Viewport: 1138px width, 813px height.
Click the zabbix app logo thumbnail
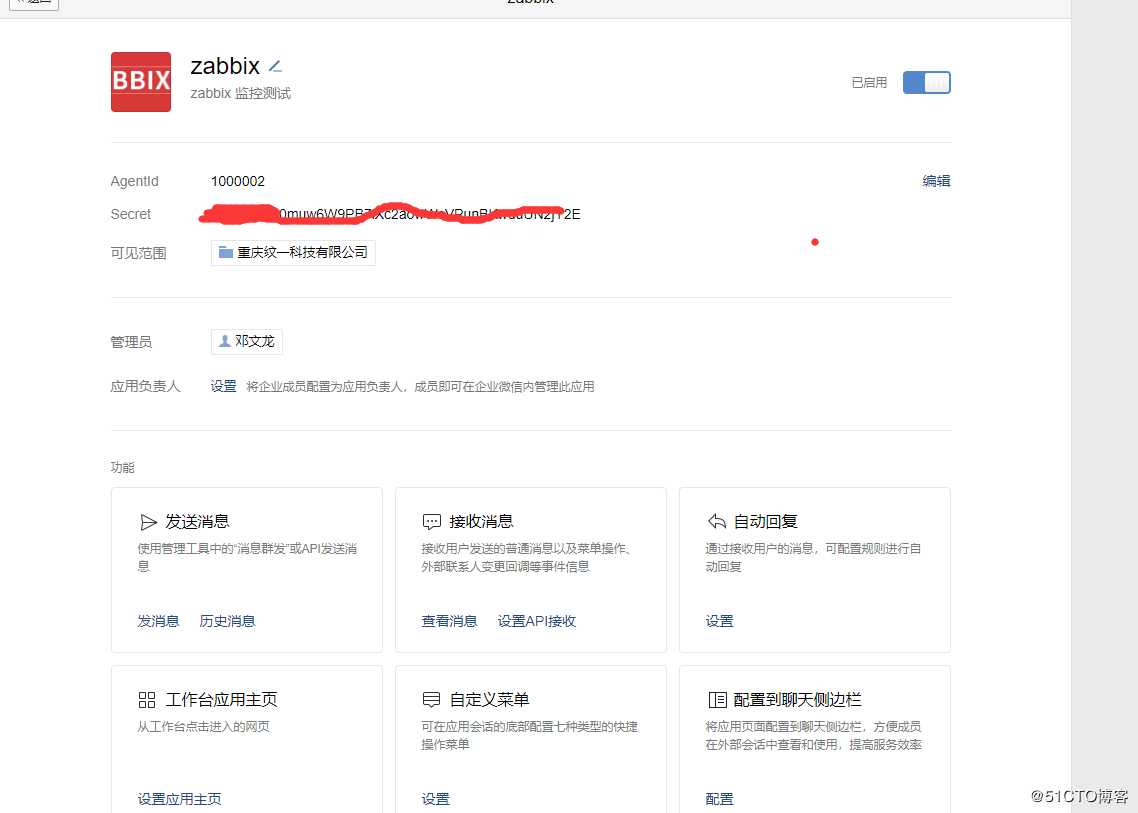point(141,82)
